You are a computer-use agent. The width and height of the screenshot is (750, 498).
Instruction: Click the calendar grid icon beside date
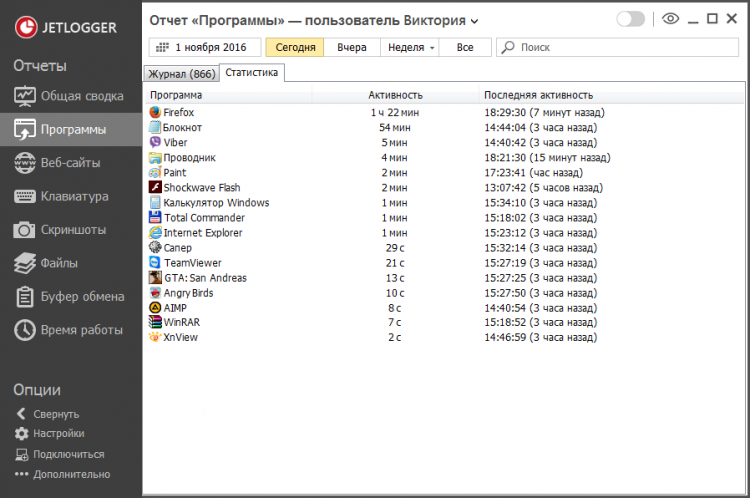[163, 47]
